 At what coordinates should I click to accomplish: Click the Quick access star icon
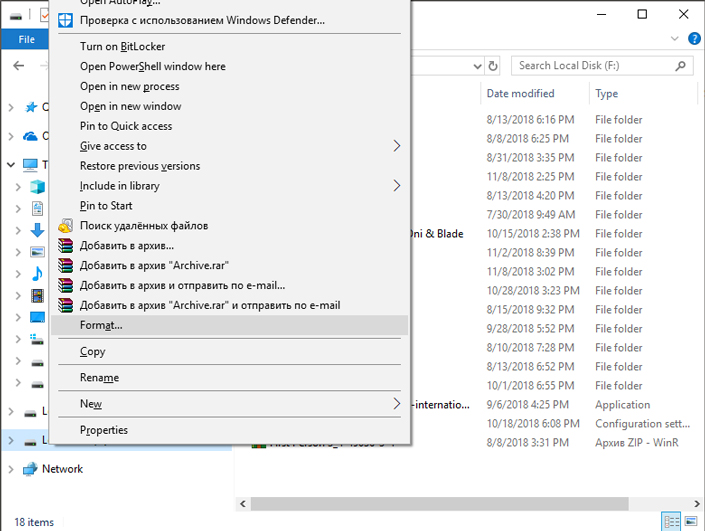[31, 107]
